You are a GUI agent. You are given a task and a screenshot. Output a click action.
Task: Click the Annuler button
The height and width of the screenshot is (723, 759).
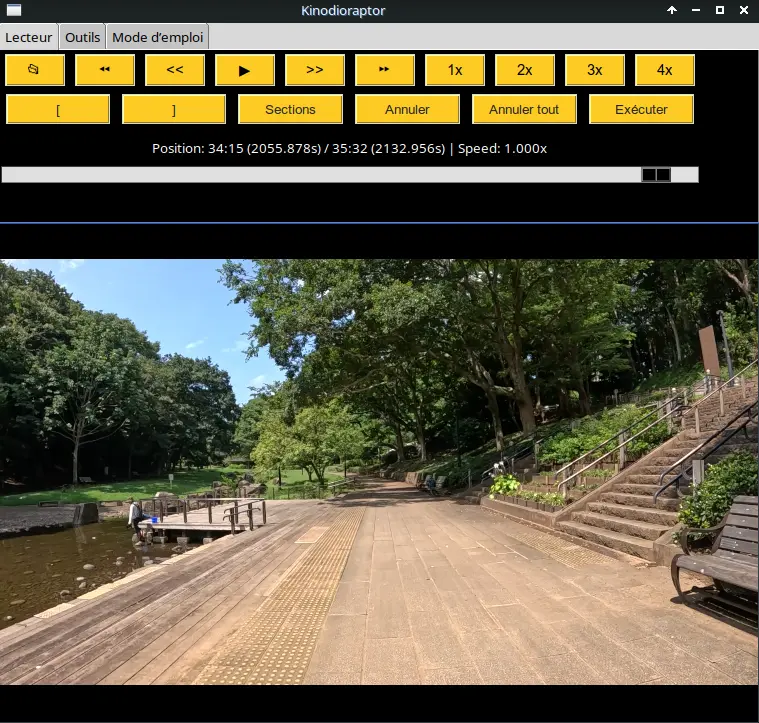tap(407, 109)
